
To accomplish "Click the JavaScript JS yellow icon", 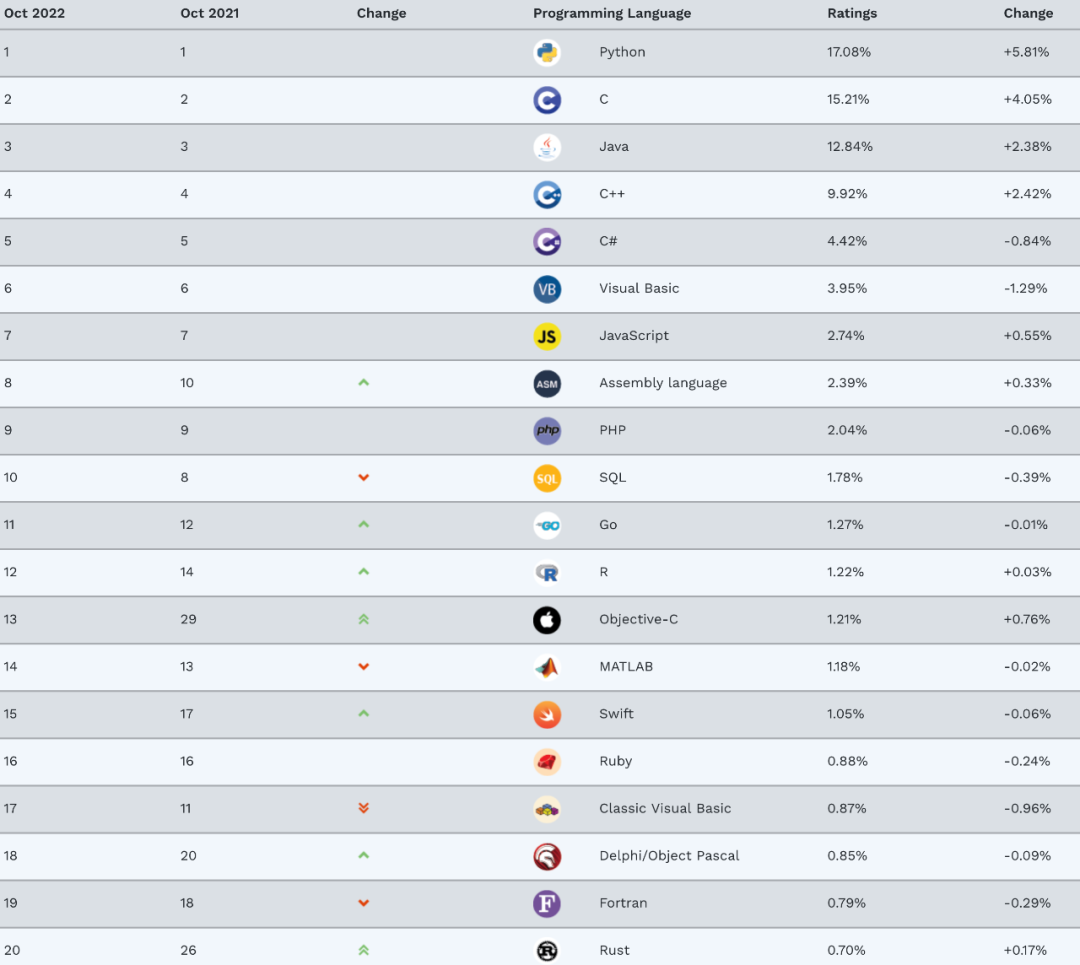I will pyautogui.click(x=547, y=336).
